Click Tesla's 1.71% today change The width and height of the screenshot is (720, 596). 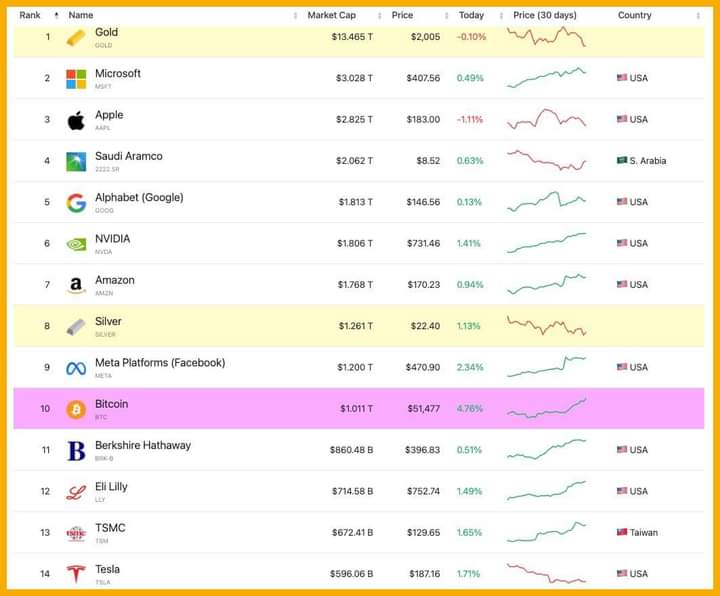tap(468, 574)
